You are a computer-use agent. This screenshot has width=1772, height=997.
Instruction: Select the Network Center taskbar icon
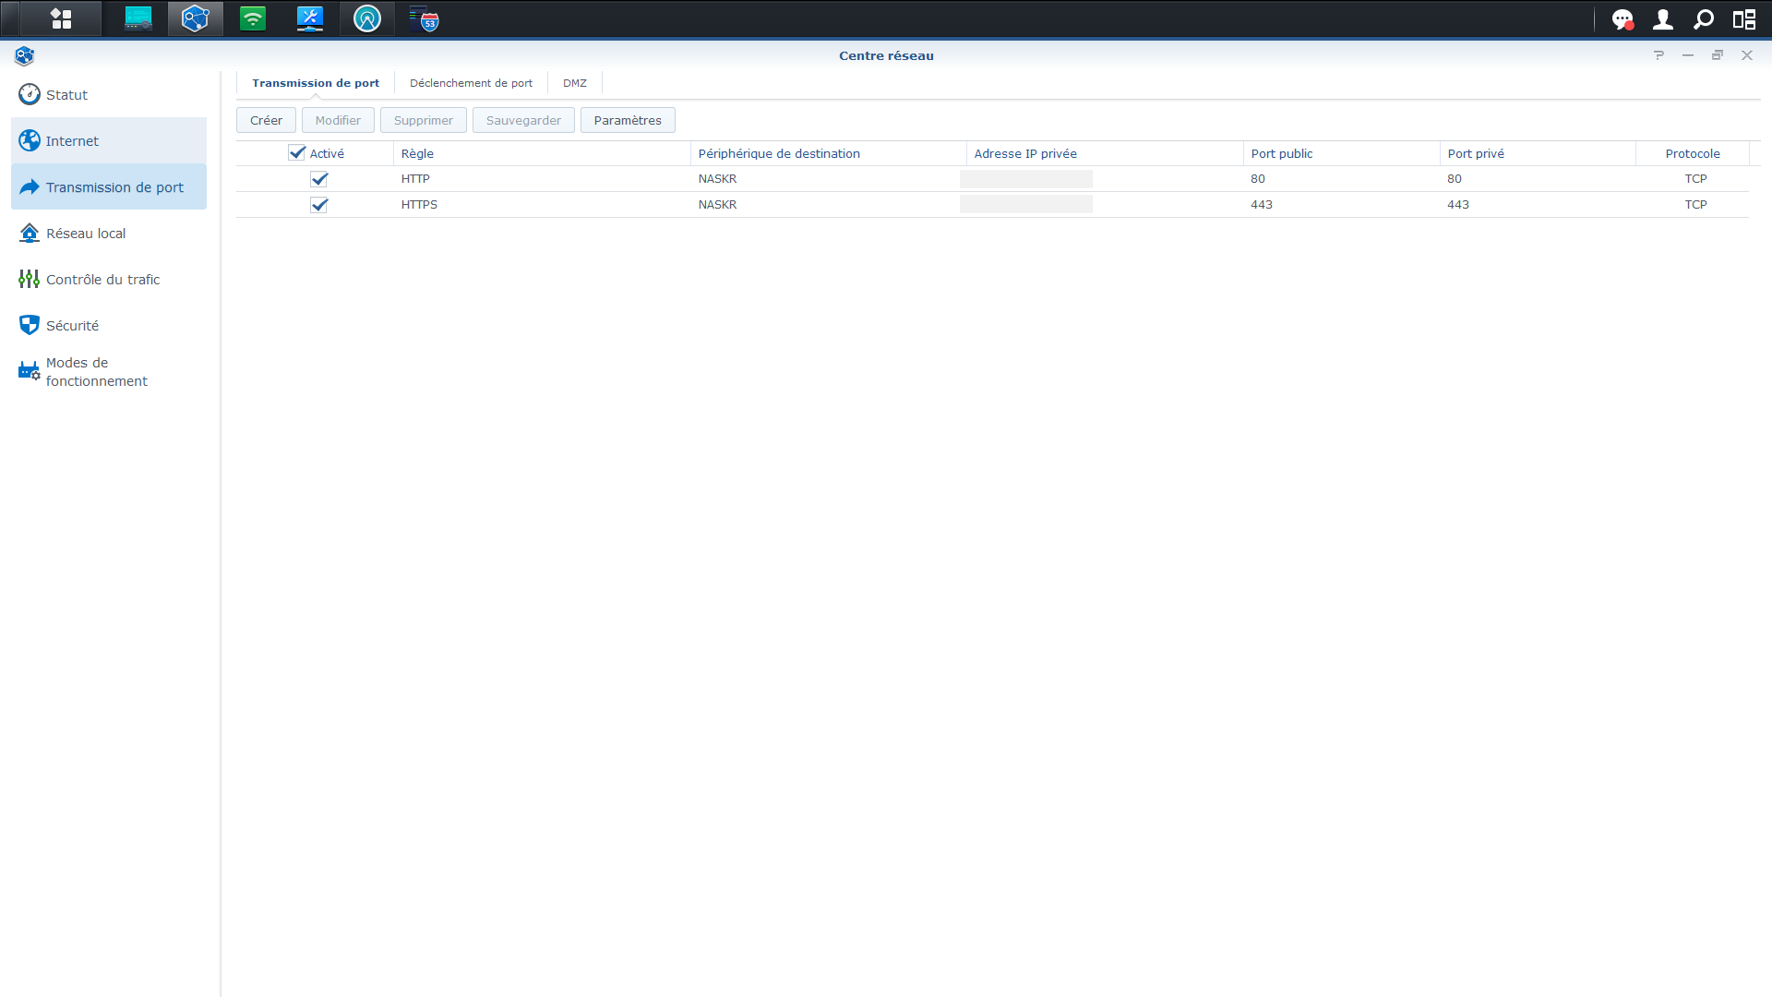[x=195, y=19]
